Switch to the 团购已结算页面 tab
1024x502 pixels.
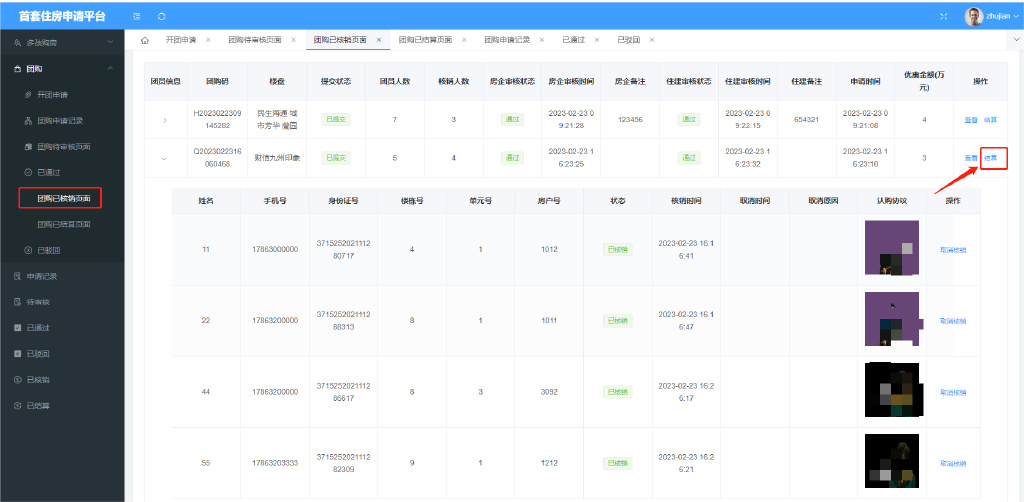click(425, 40)
